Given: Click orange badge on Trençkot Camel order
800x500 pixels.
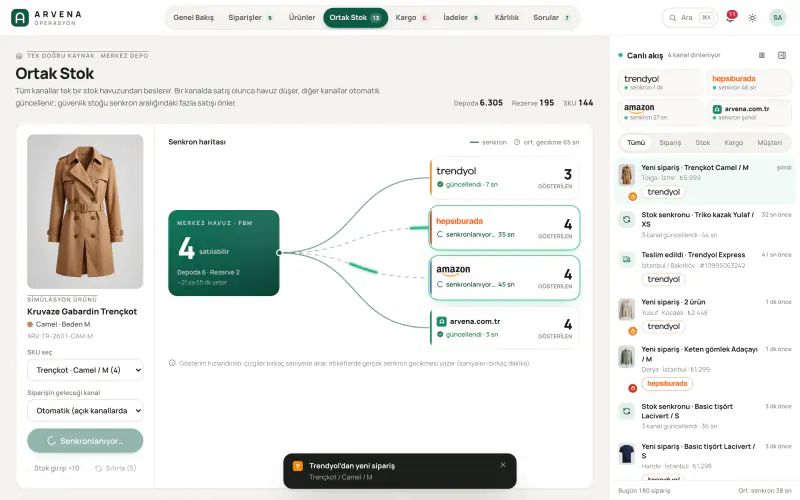Looking at the screenshot, I should 633,196.
